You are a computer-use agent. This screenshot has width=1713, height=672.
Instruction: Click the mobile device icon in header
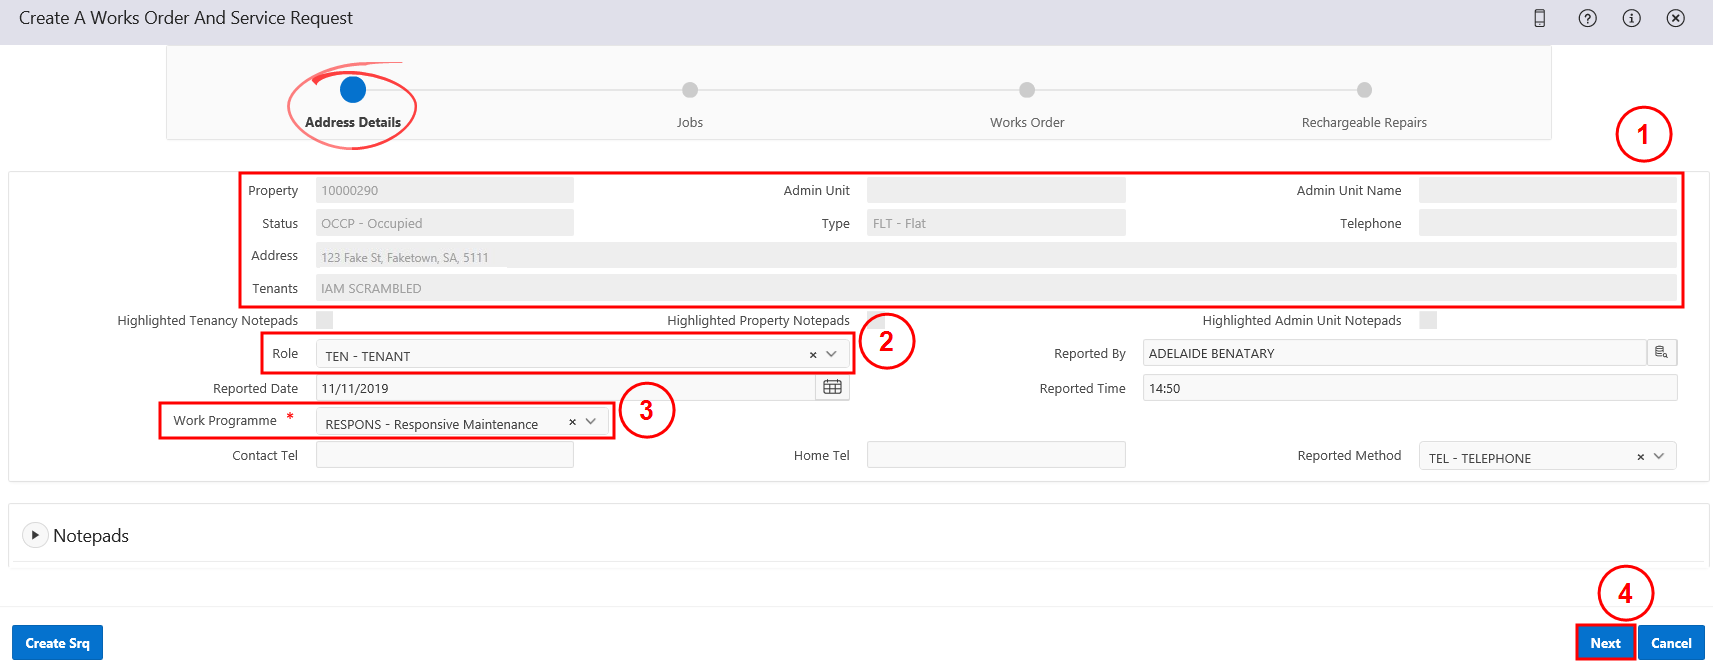[x=1540, y=18]
